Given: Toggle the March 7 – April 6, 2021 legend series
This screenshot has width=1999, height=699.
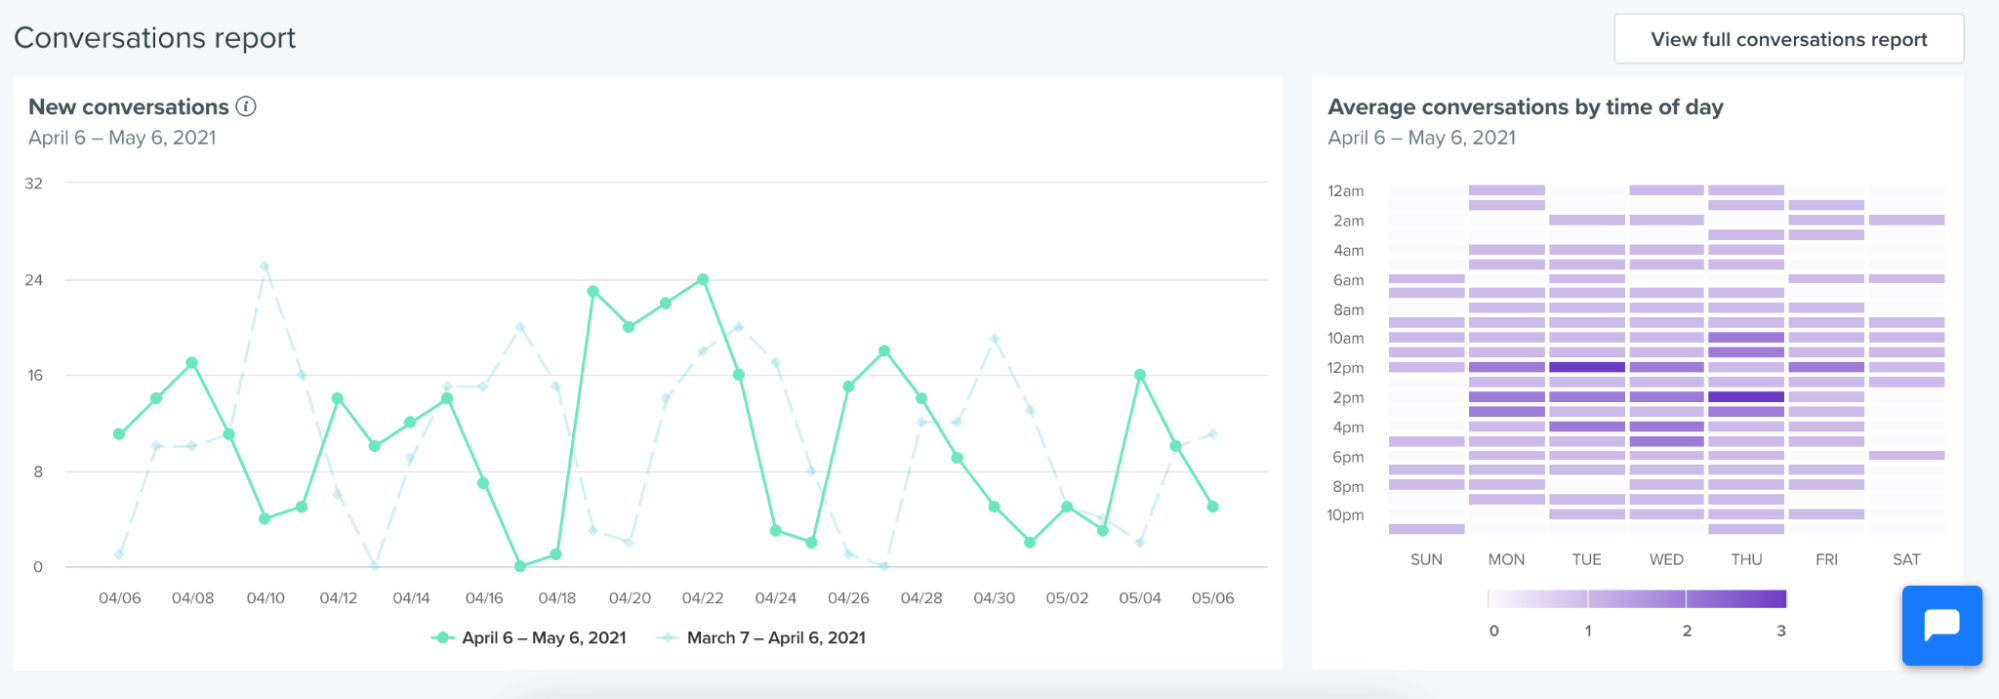Looking at the screenshot, I should click(761, 638).
